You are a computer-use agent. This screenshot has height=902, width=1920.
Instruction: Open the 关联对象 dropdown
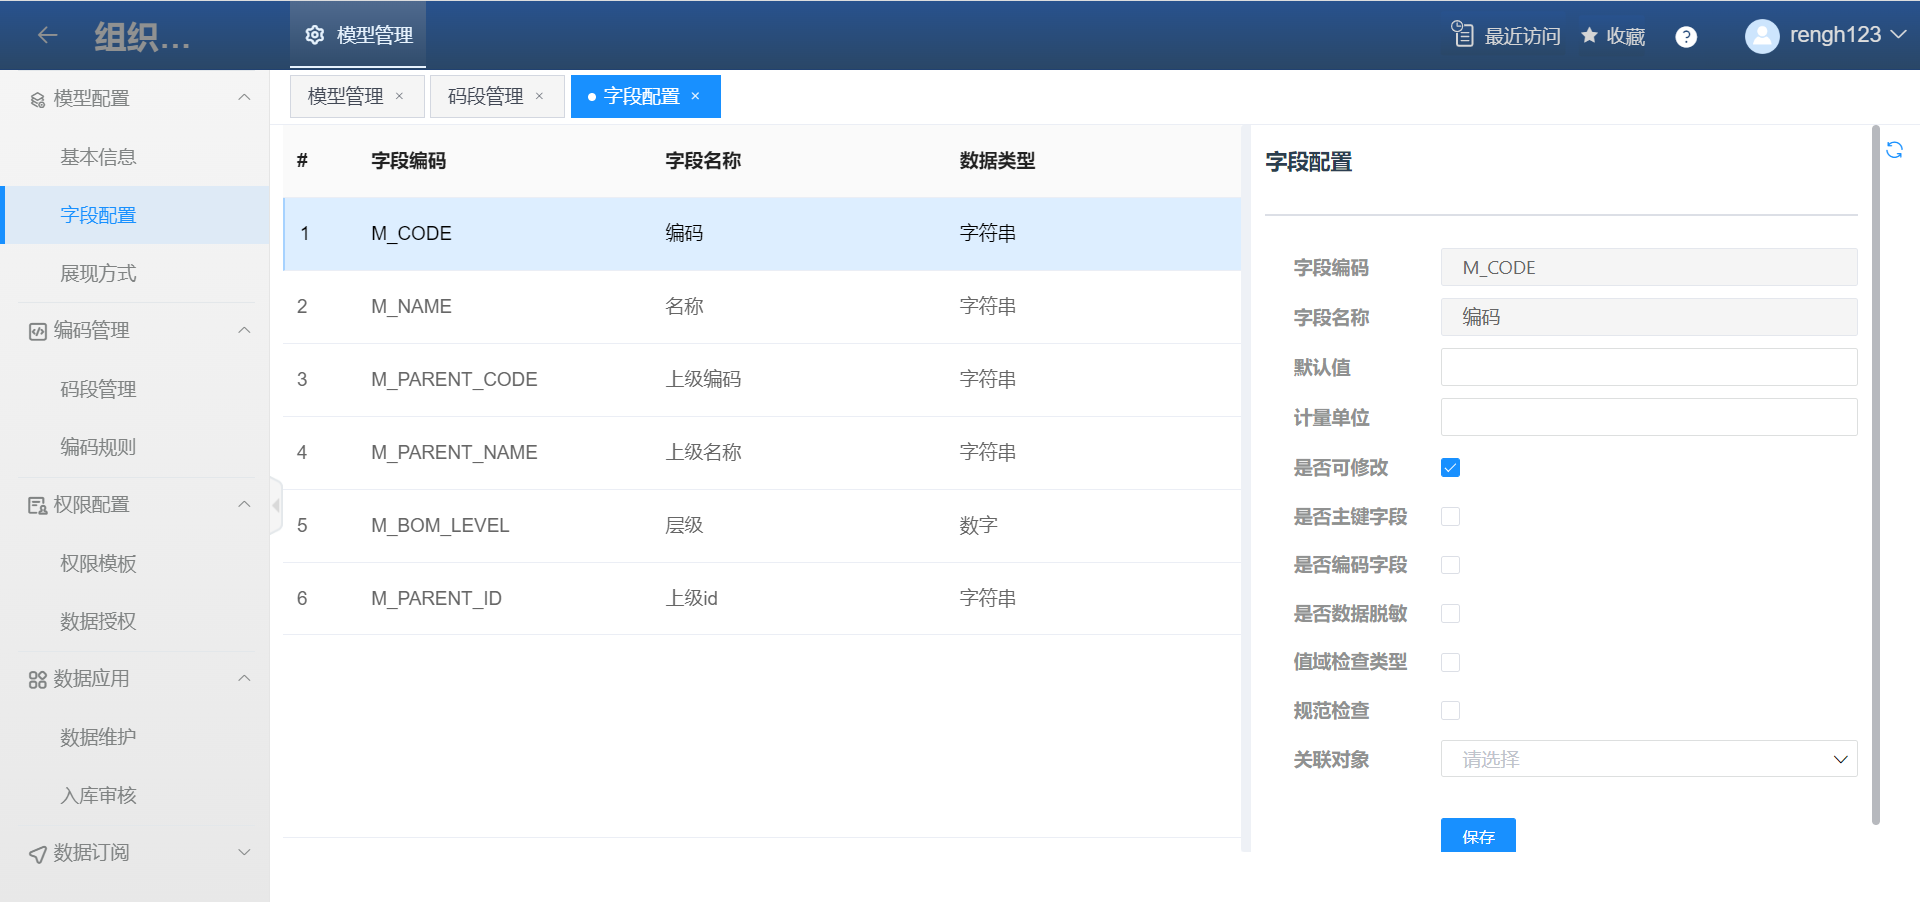(x=1648, y=759)
